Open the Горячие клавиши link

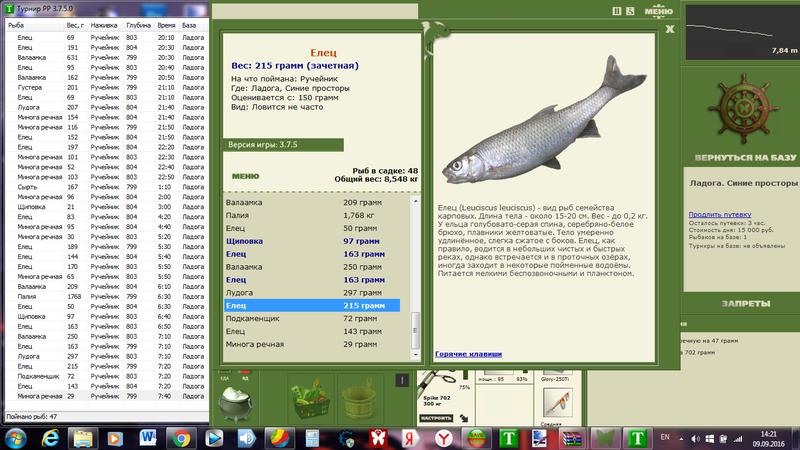468,354
